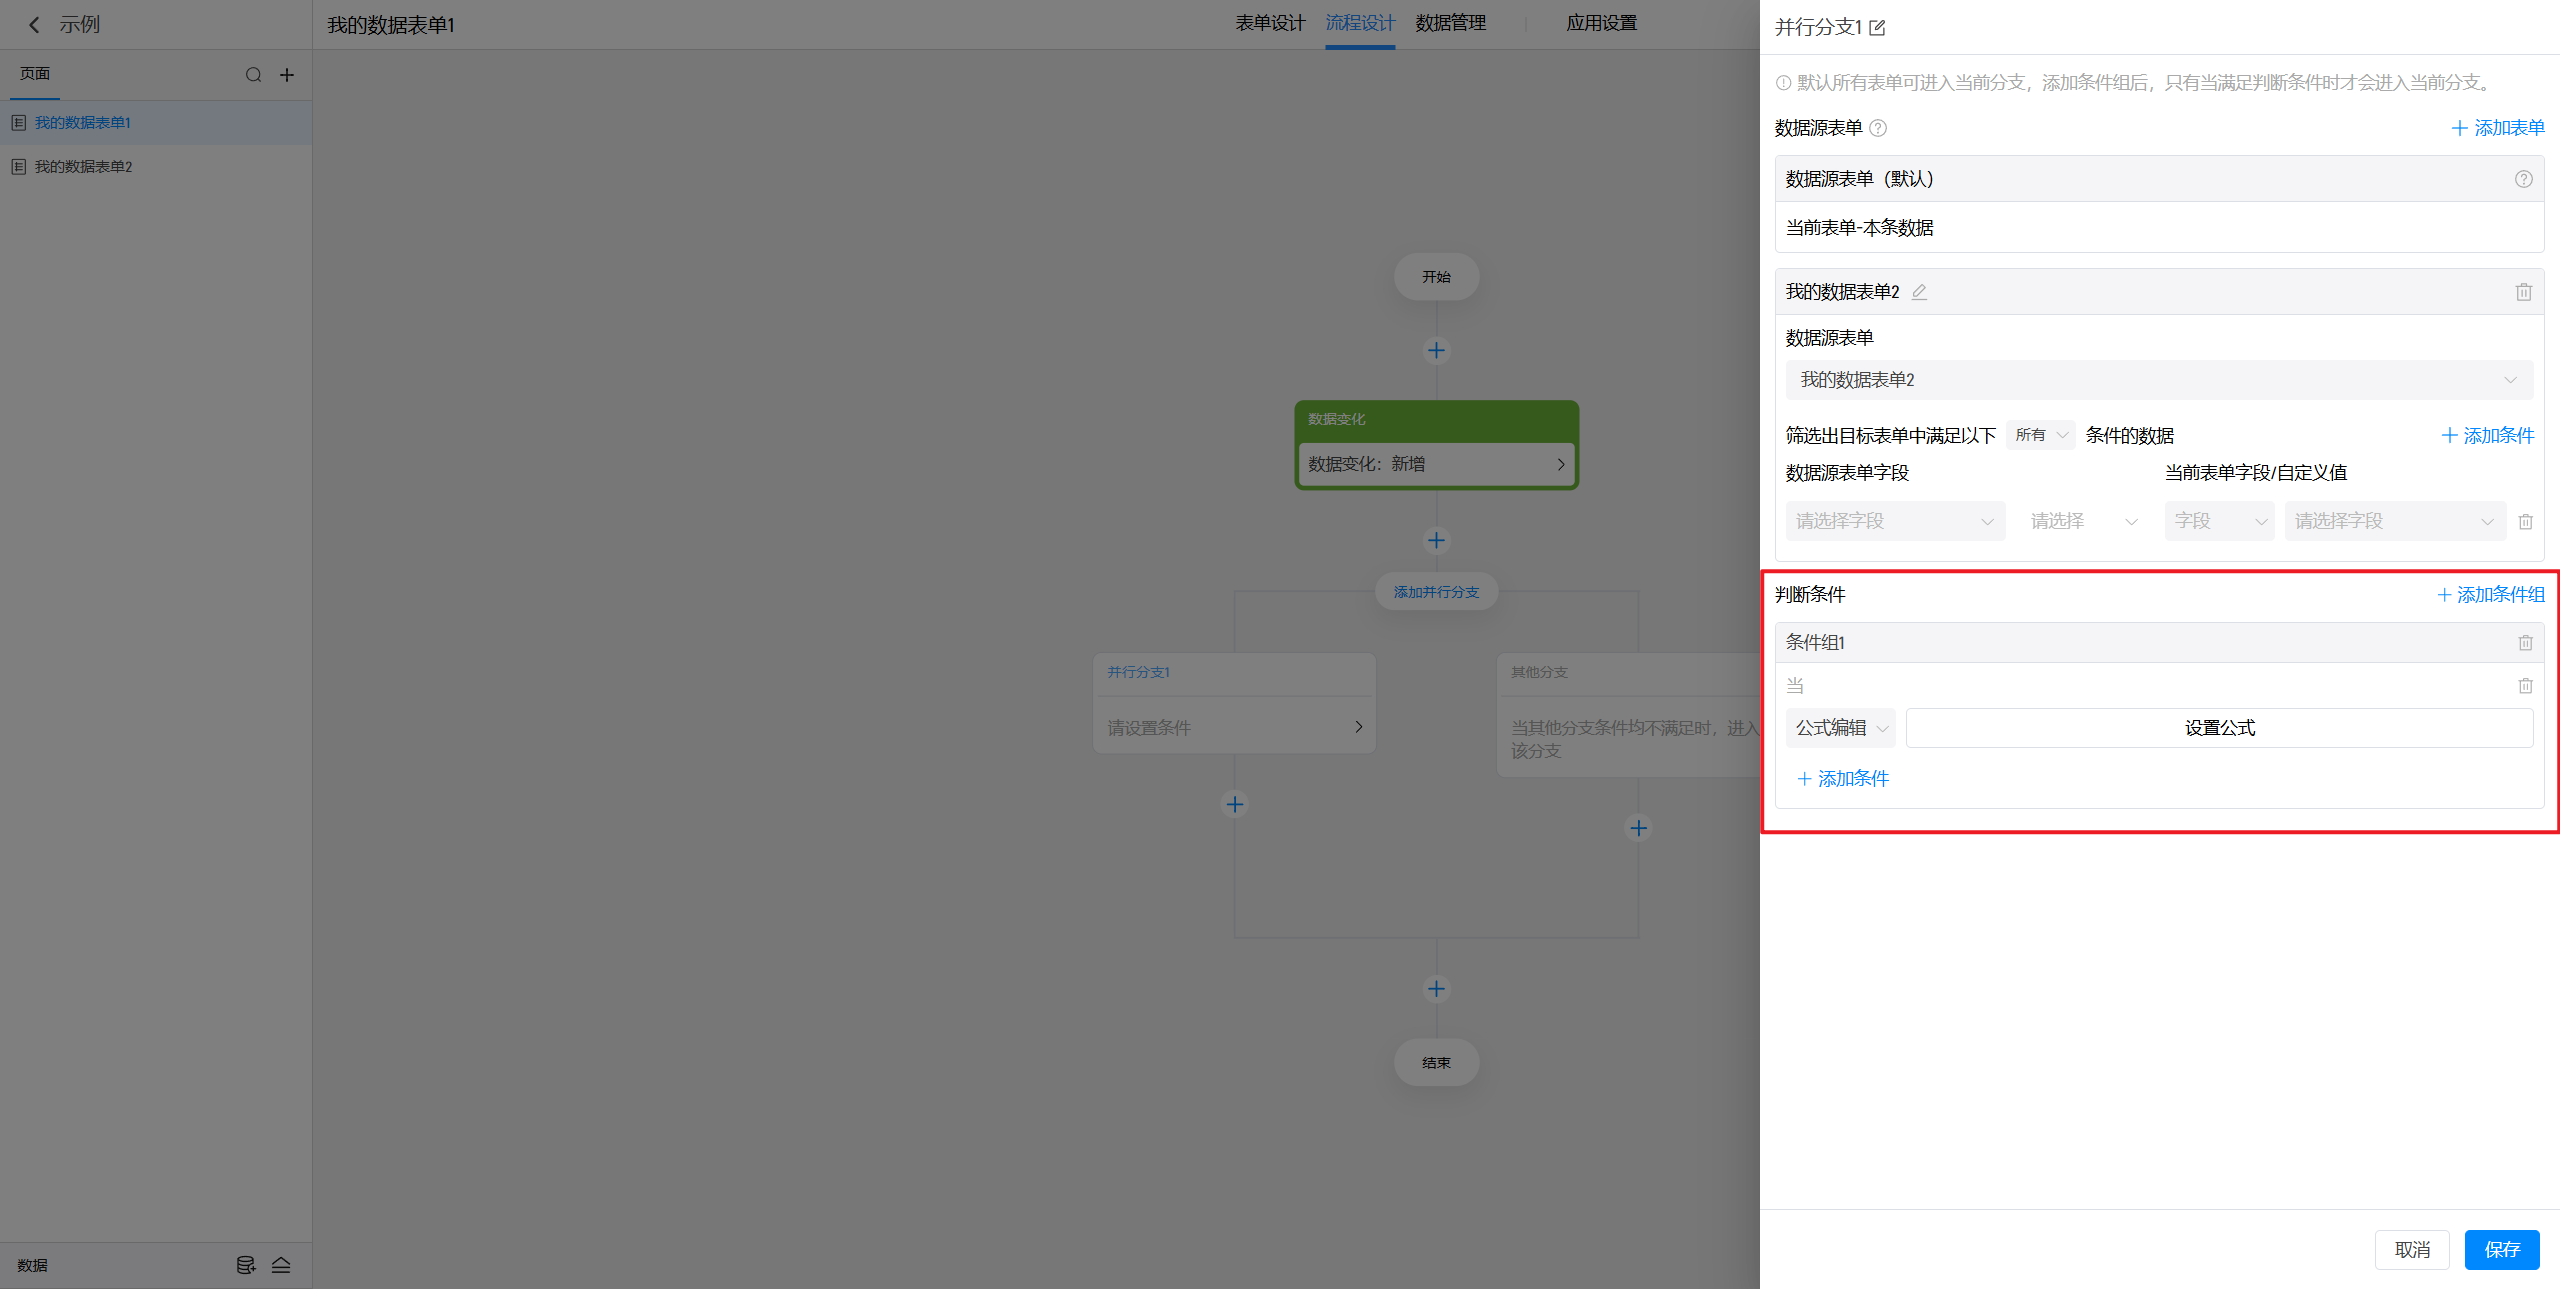Expand the 公式编辑 mode dropdown

pos(1840,728)
